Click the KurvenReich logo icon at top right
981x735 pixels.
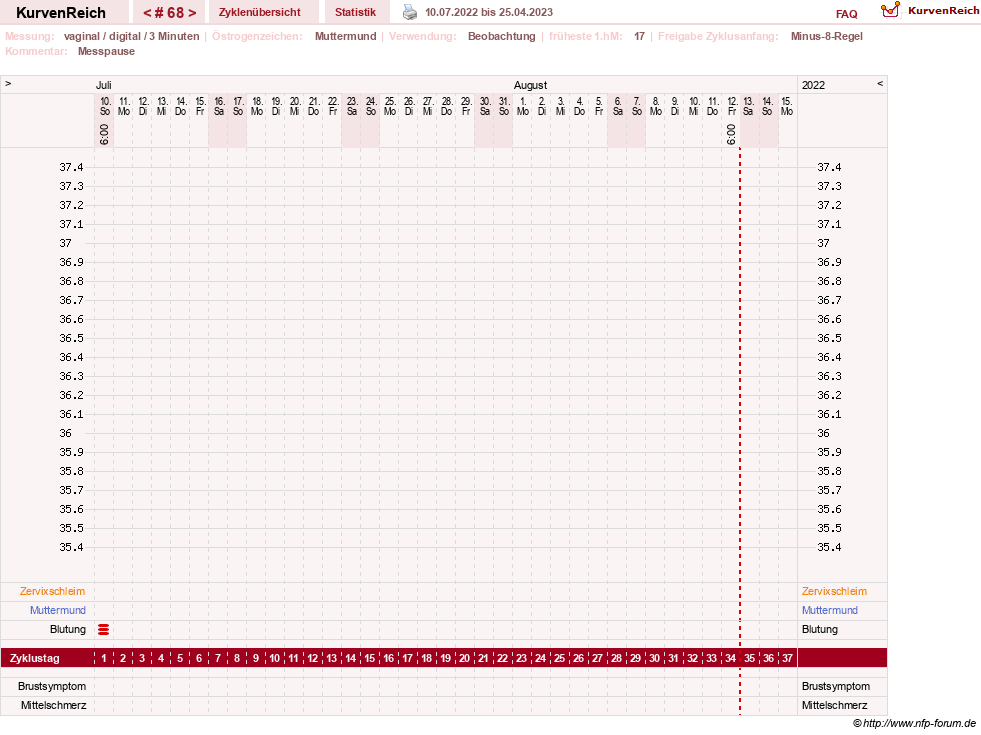(890, 10)
